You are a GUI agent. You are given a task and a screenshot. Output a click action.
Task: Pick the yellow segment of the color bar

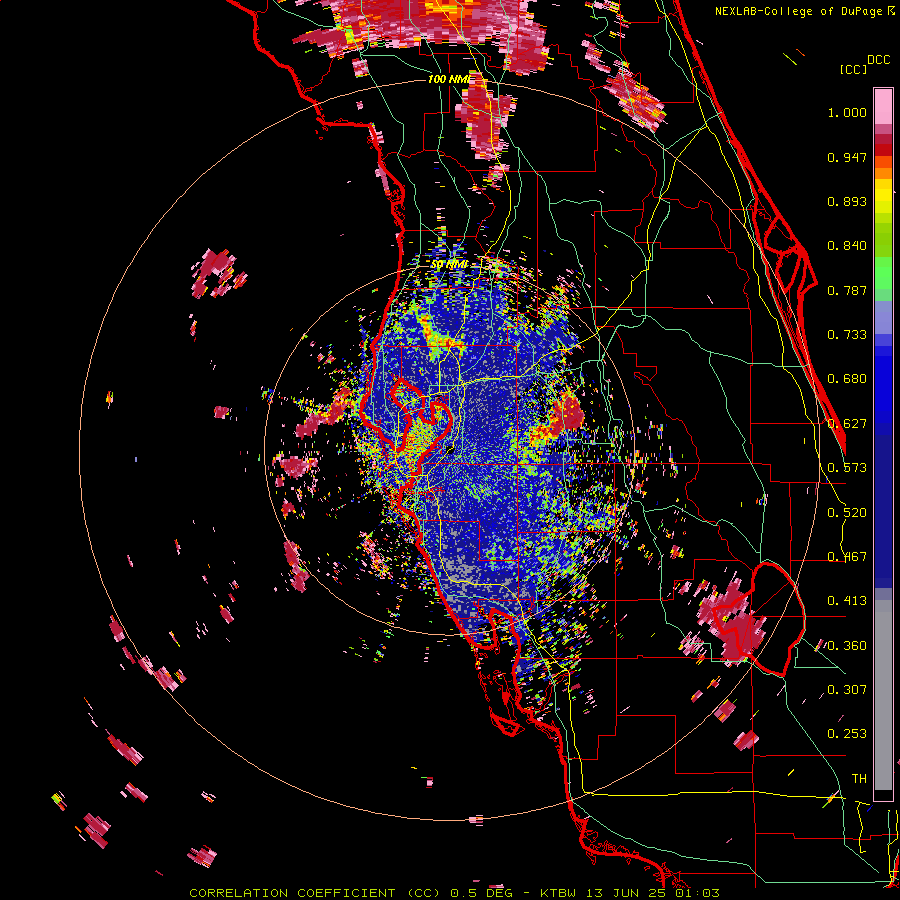point(883,196)
